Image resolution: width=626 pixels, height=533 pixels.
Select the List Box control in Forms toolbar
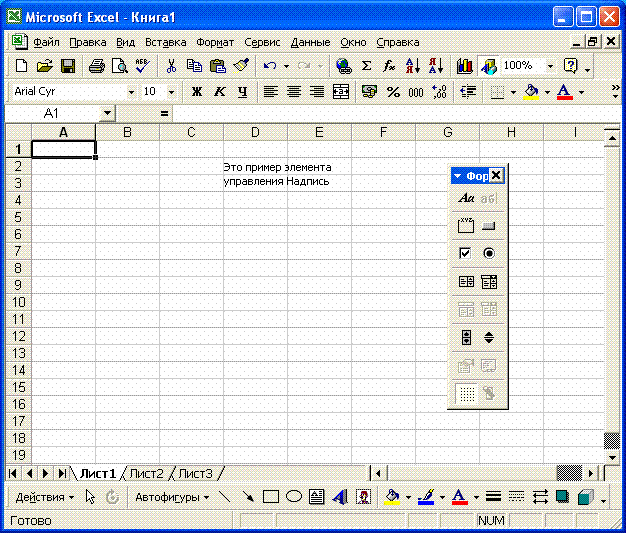(x=466, y=282)
